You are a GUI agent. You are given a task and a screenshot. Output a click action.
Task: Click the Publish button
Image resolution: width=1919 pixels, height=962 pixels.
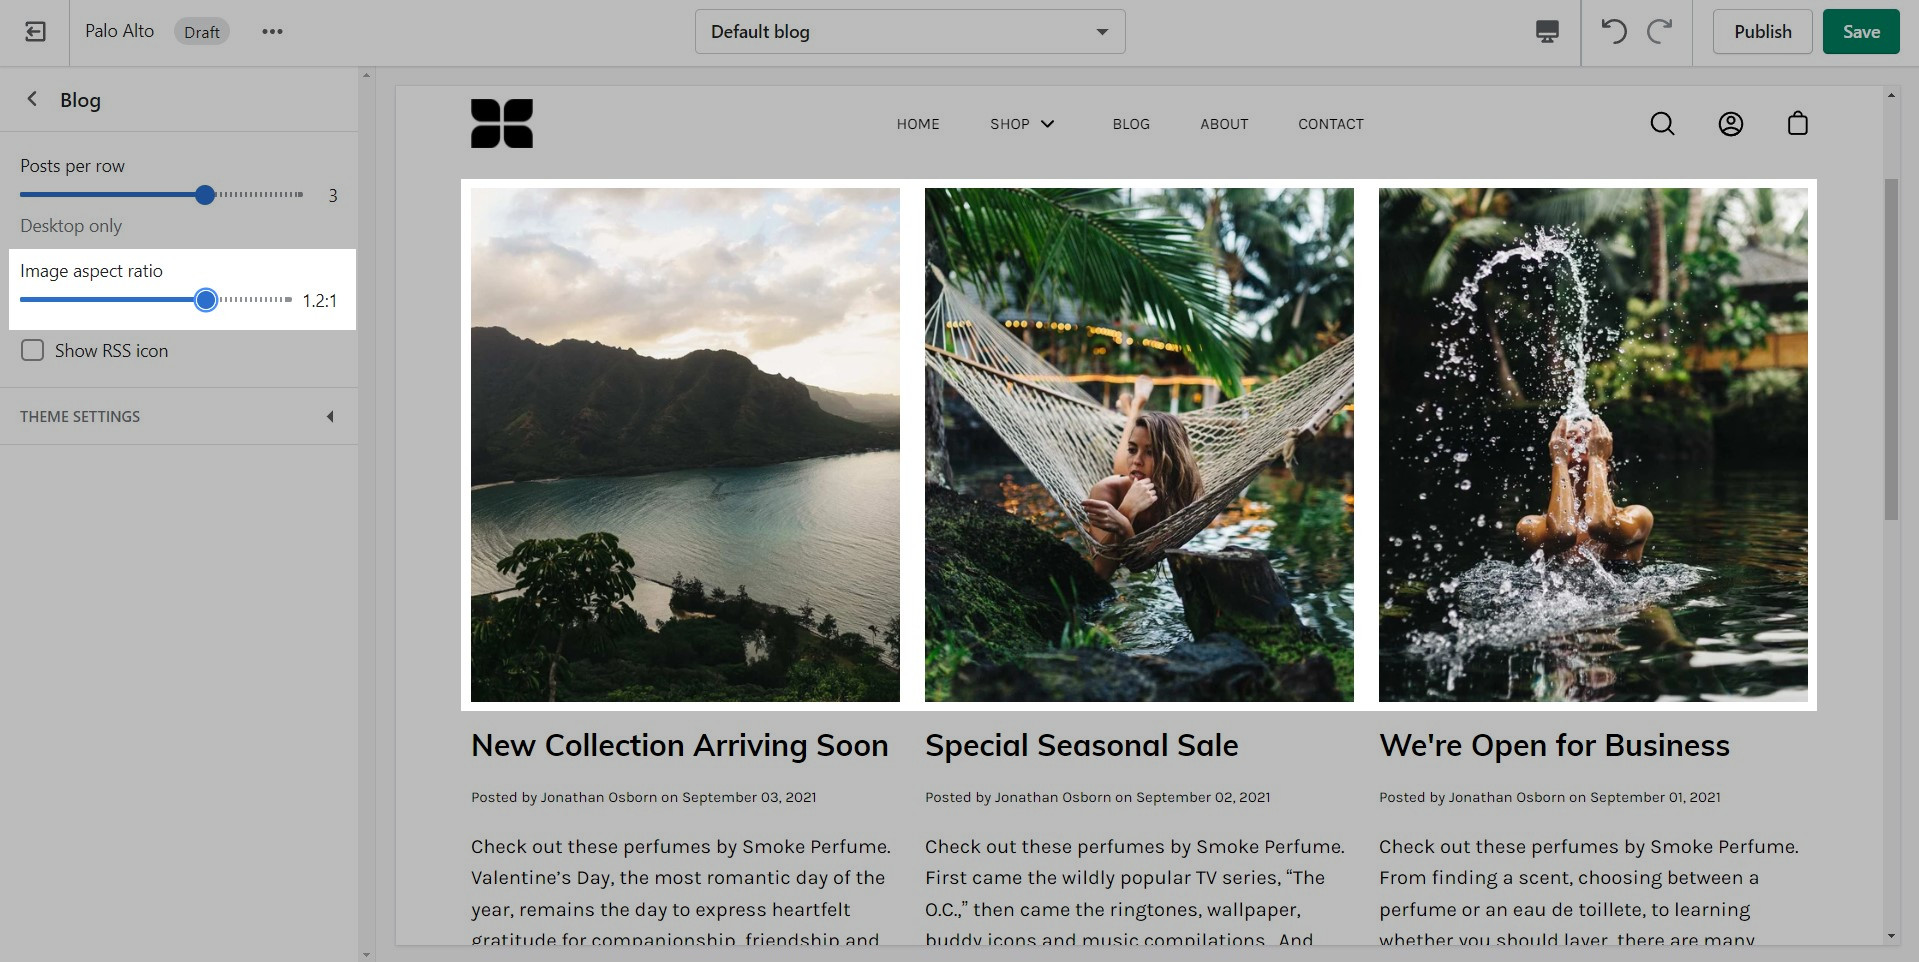(x=1762, y=32)
